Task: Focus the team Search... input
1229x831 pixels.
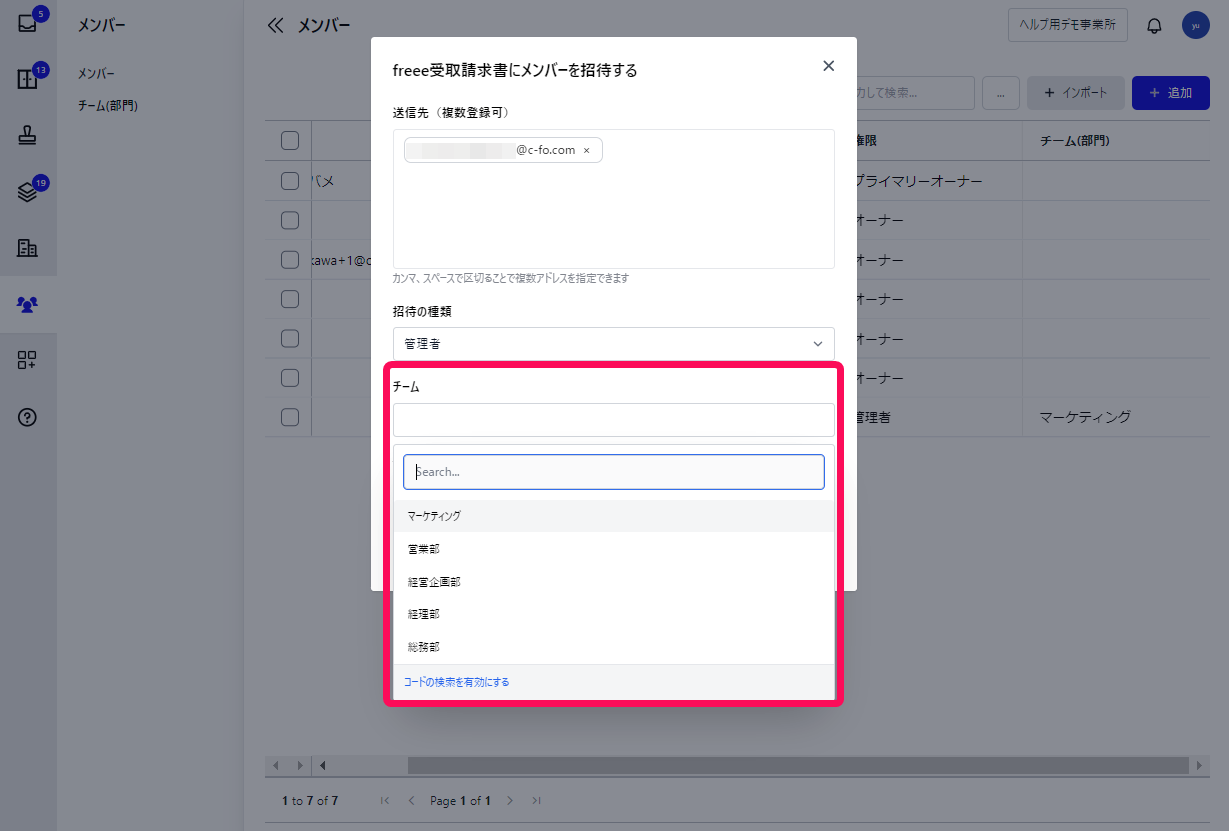Action: 614,472
